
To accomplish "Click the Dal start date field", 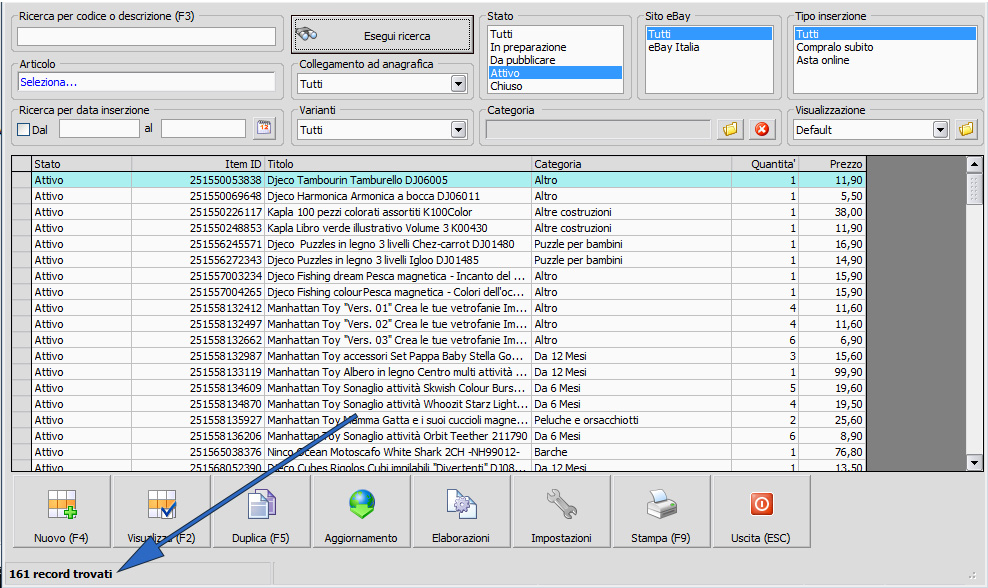I will (x=99, y=129).
